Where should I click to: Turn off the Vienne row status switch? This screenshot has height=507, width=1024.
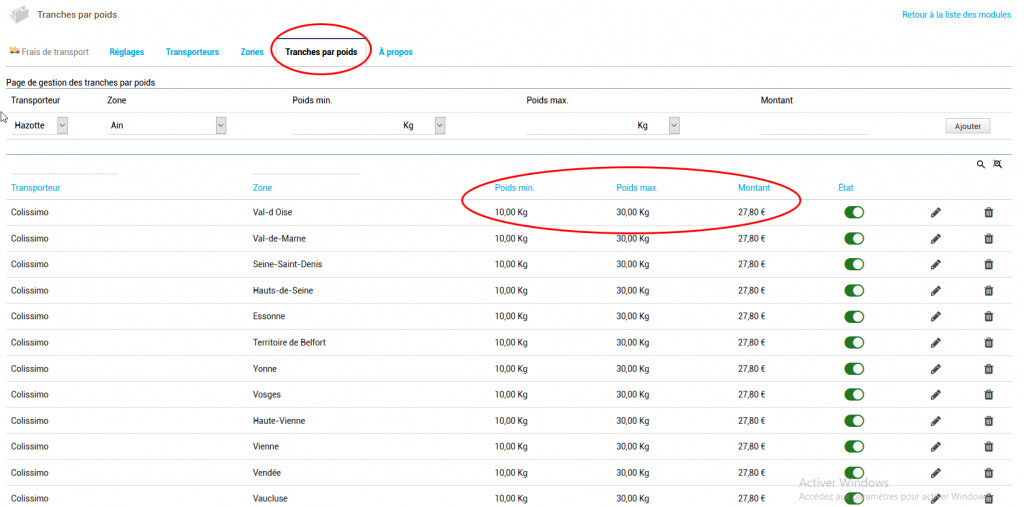click(854, 446)
